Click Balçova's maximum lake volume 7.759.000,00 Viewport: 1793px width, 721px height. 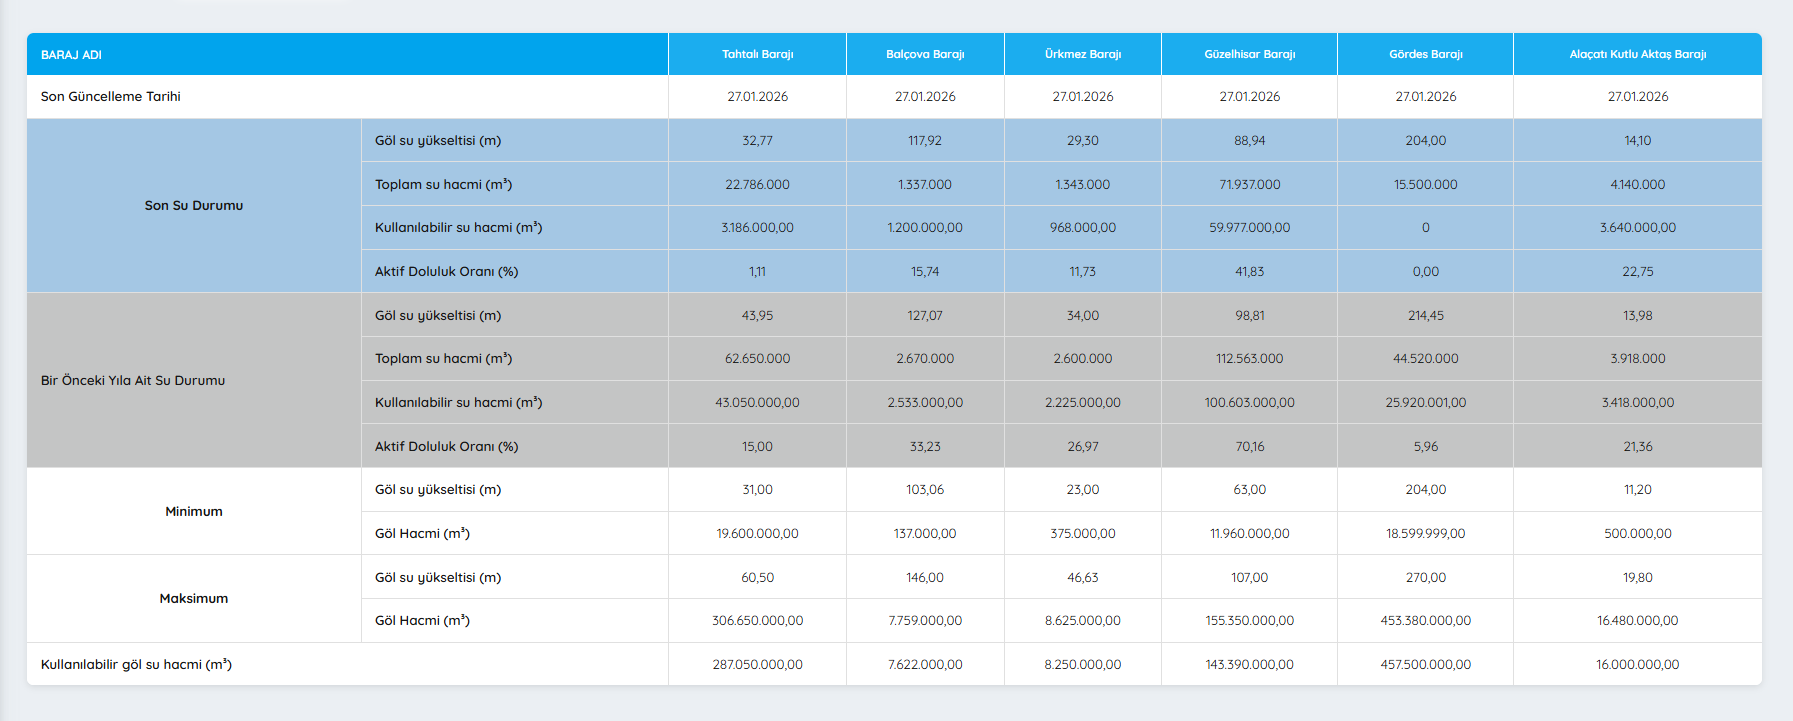pos(925,620)
